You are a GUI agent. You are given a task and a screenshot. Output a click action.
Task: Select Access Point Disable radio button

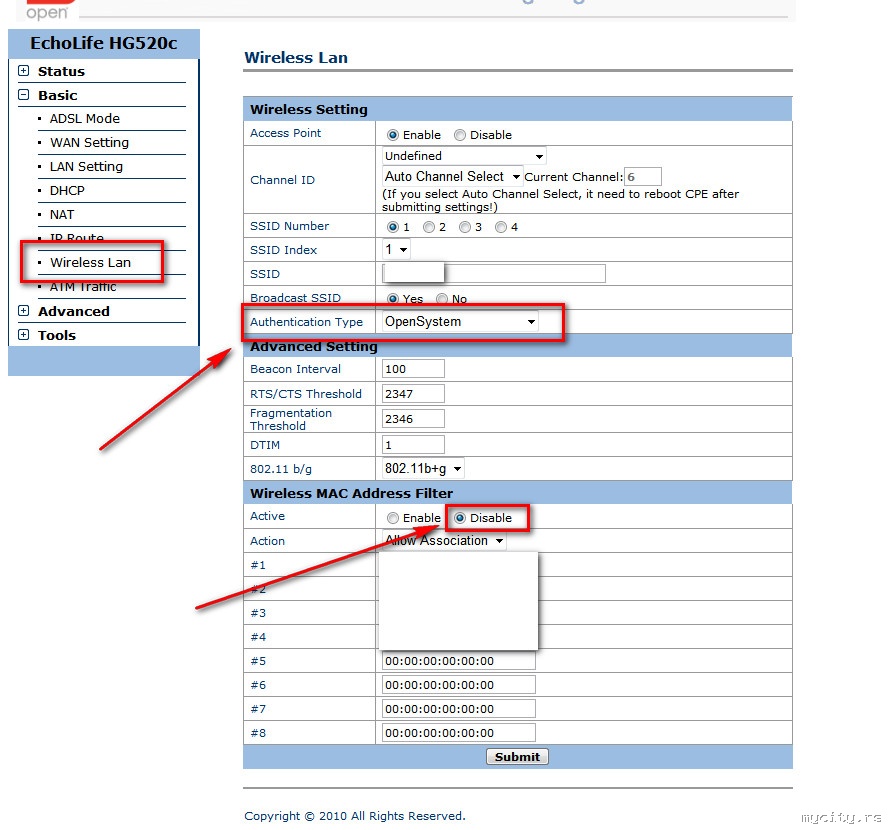tap(460, 135)
